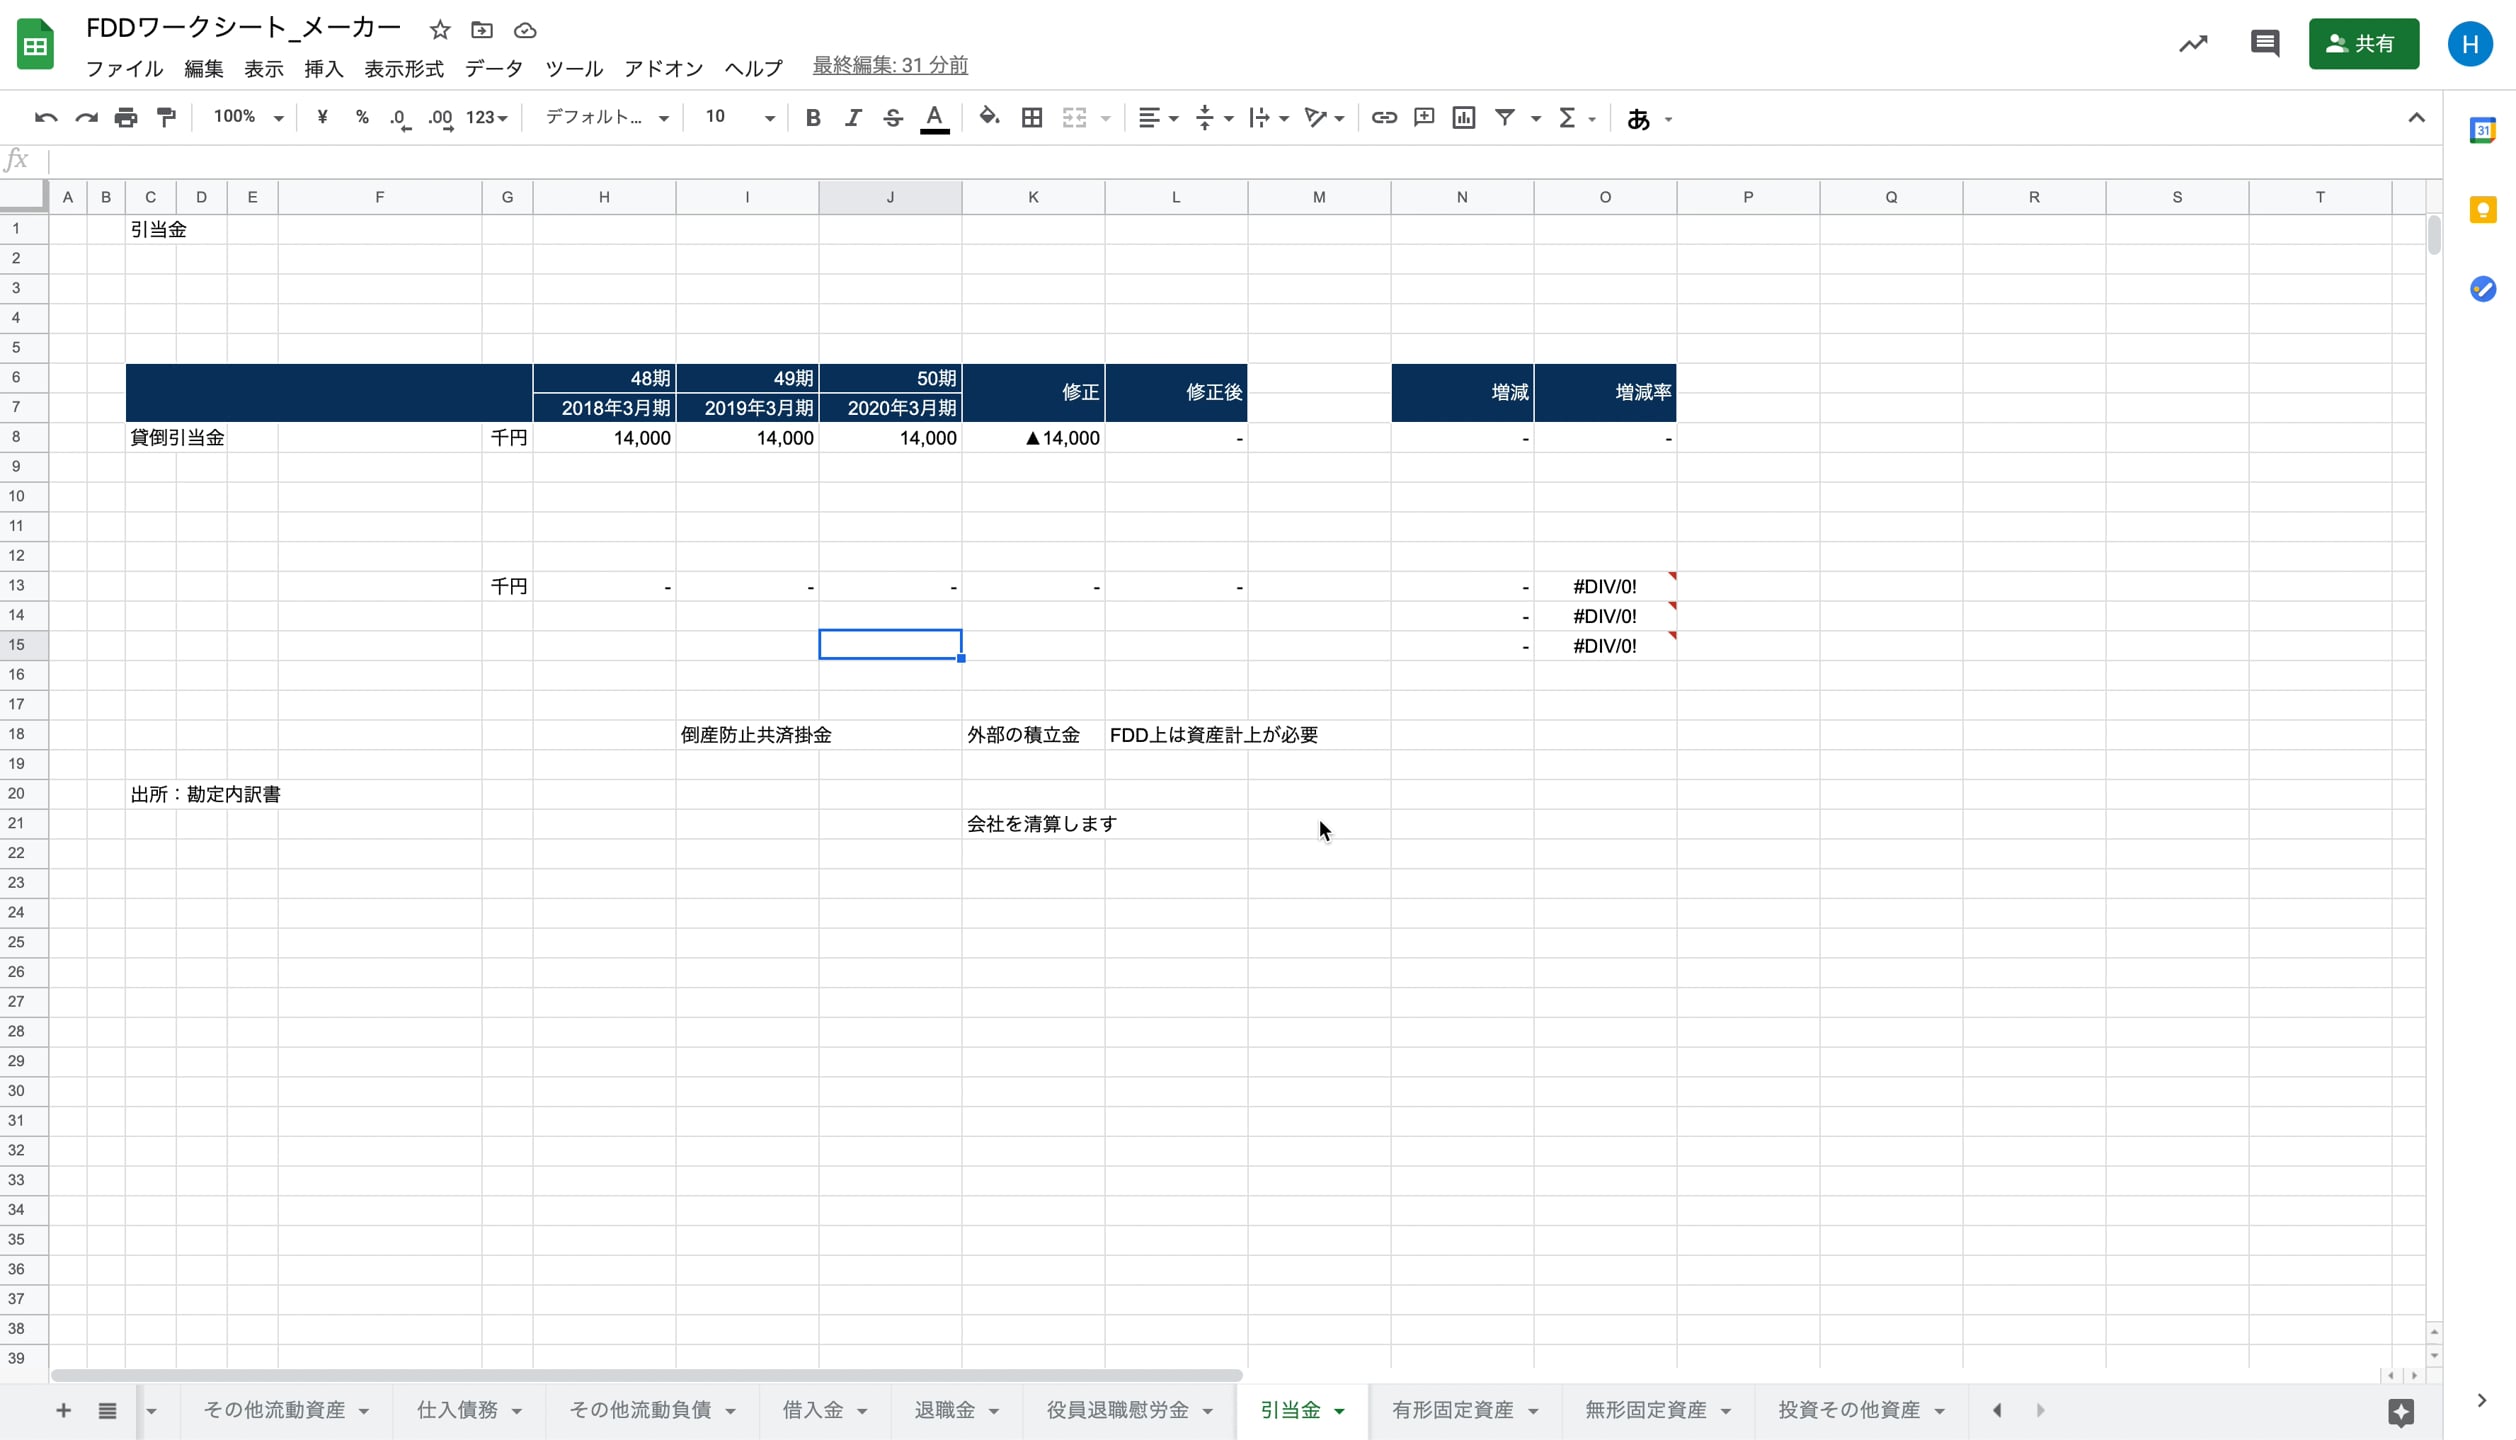
Task: Open the zoom 100% dropdown
Action: coord(248,118)
